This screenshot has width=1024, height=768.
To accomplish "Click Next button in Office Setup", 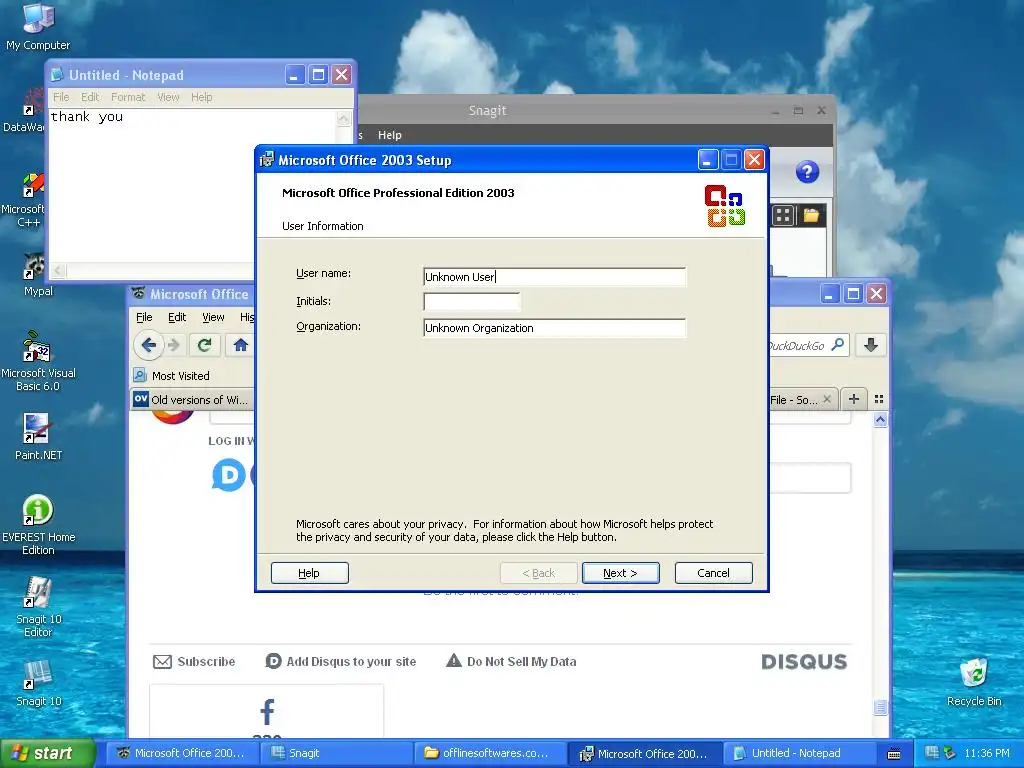I will [x=620, y=573].
